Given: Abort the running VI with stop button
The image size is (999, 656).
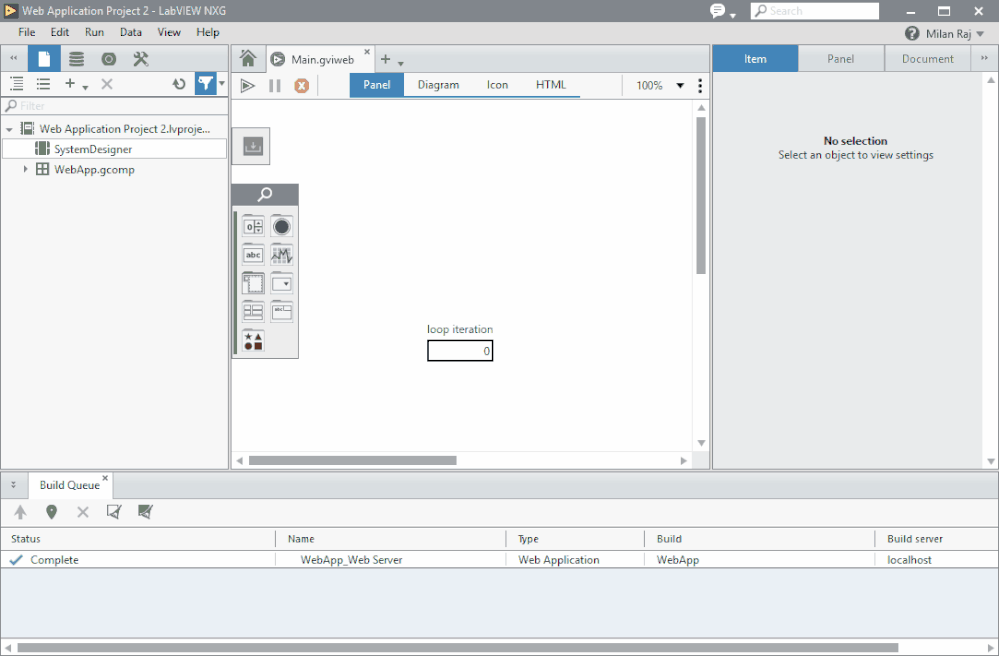Looking at the screenshot, I should (301, 85).
